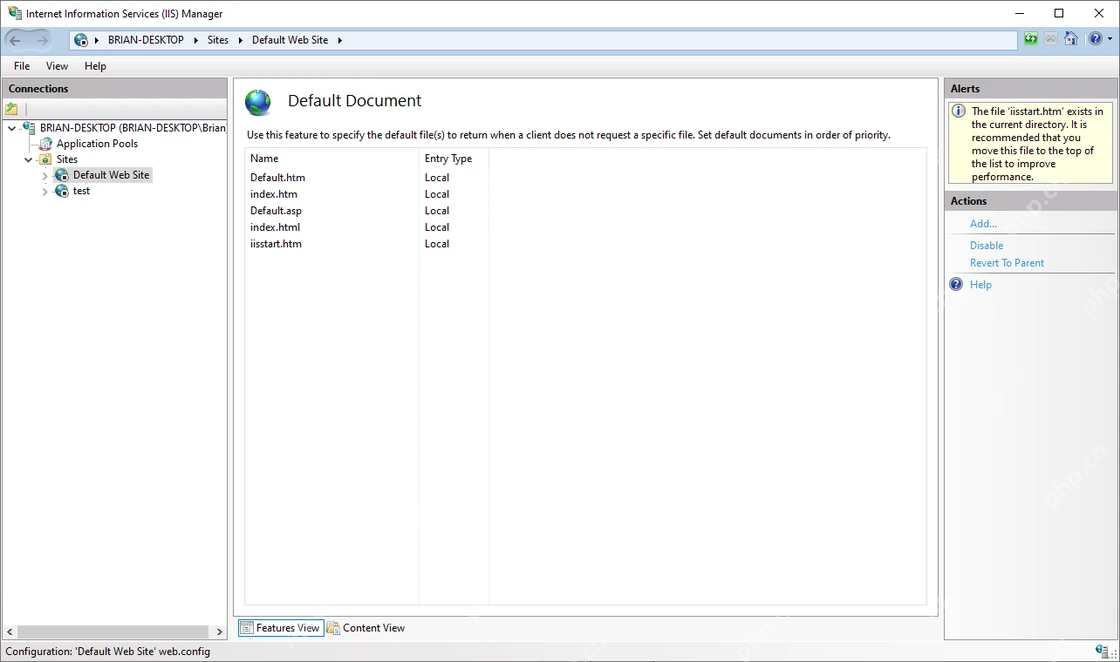Screen dimensions: 1120x662
Task: Click the Add... action link
Action: (984, 224)
